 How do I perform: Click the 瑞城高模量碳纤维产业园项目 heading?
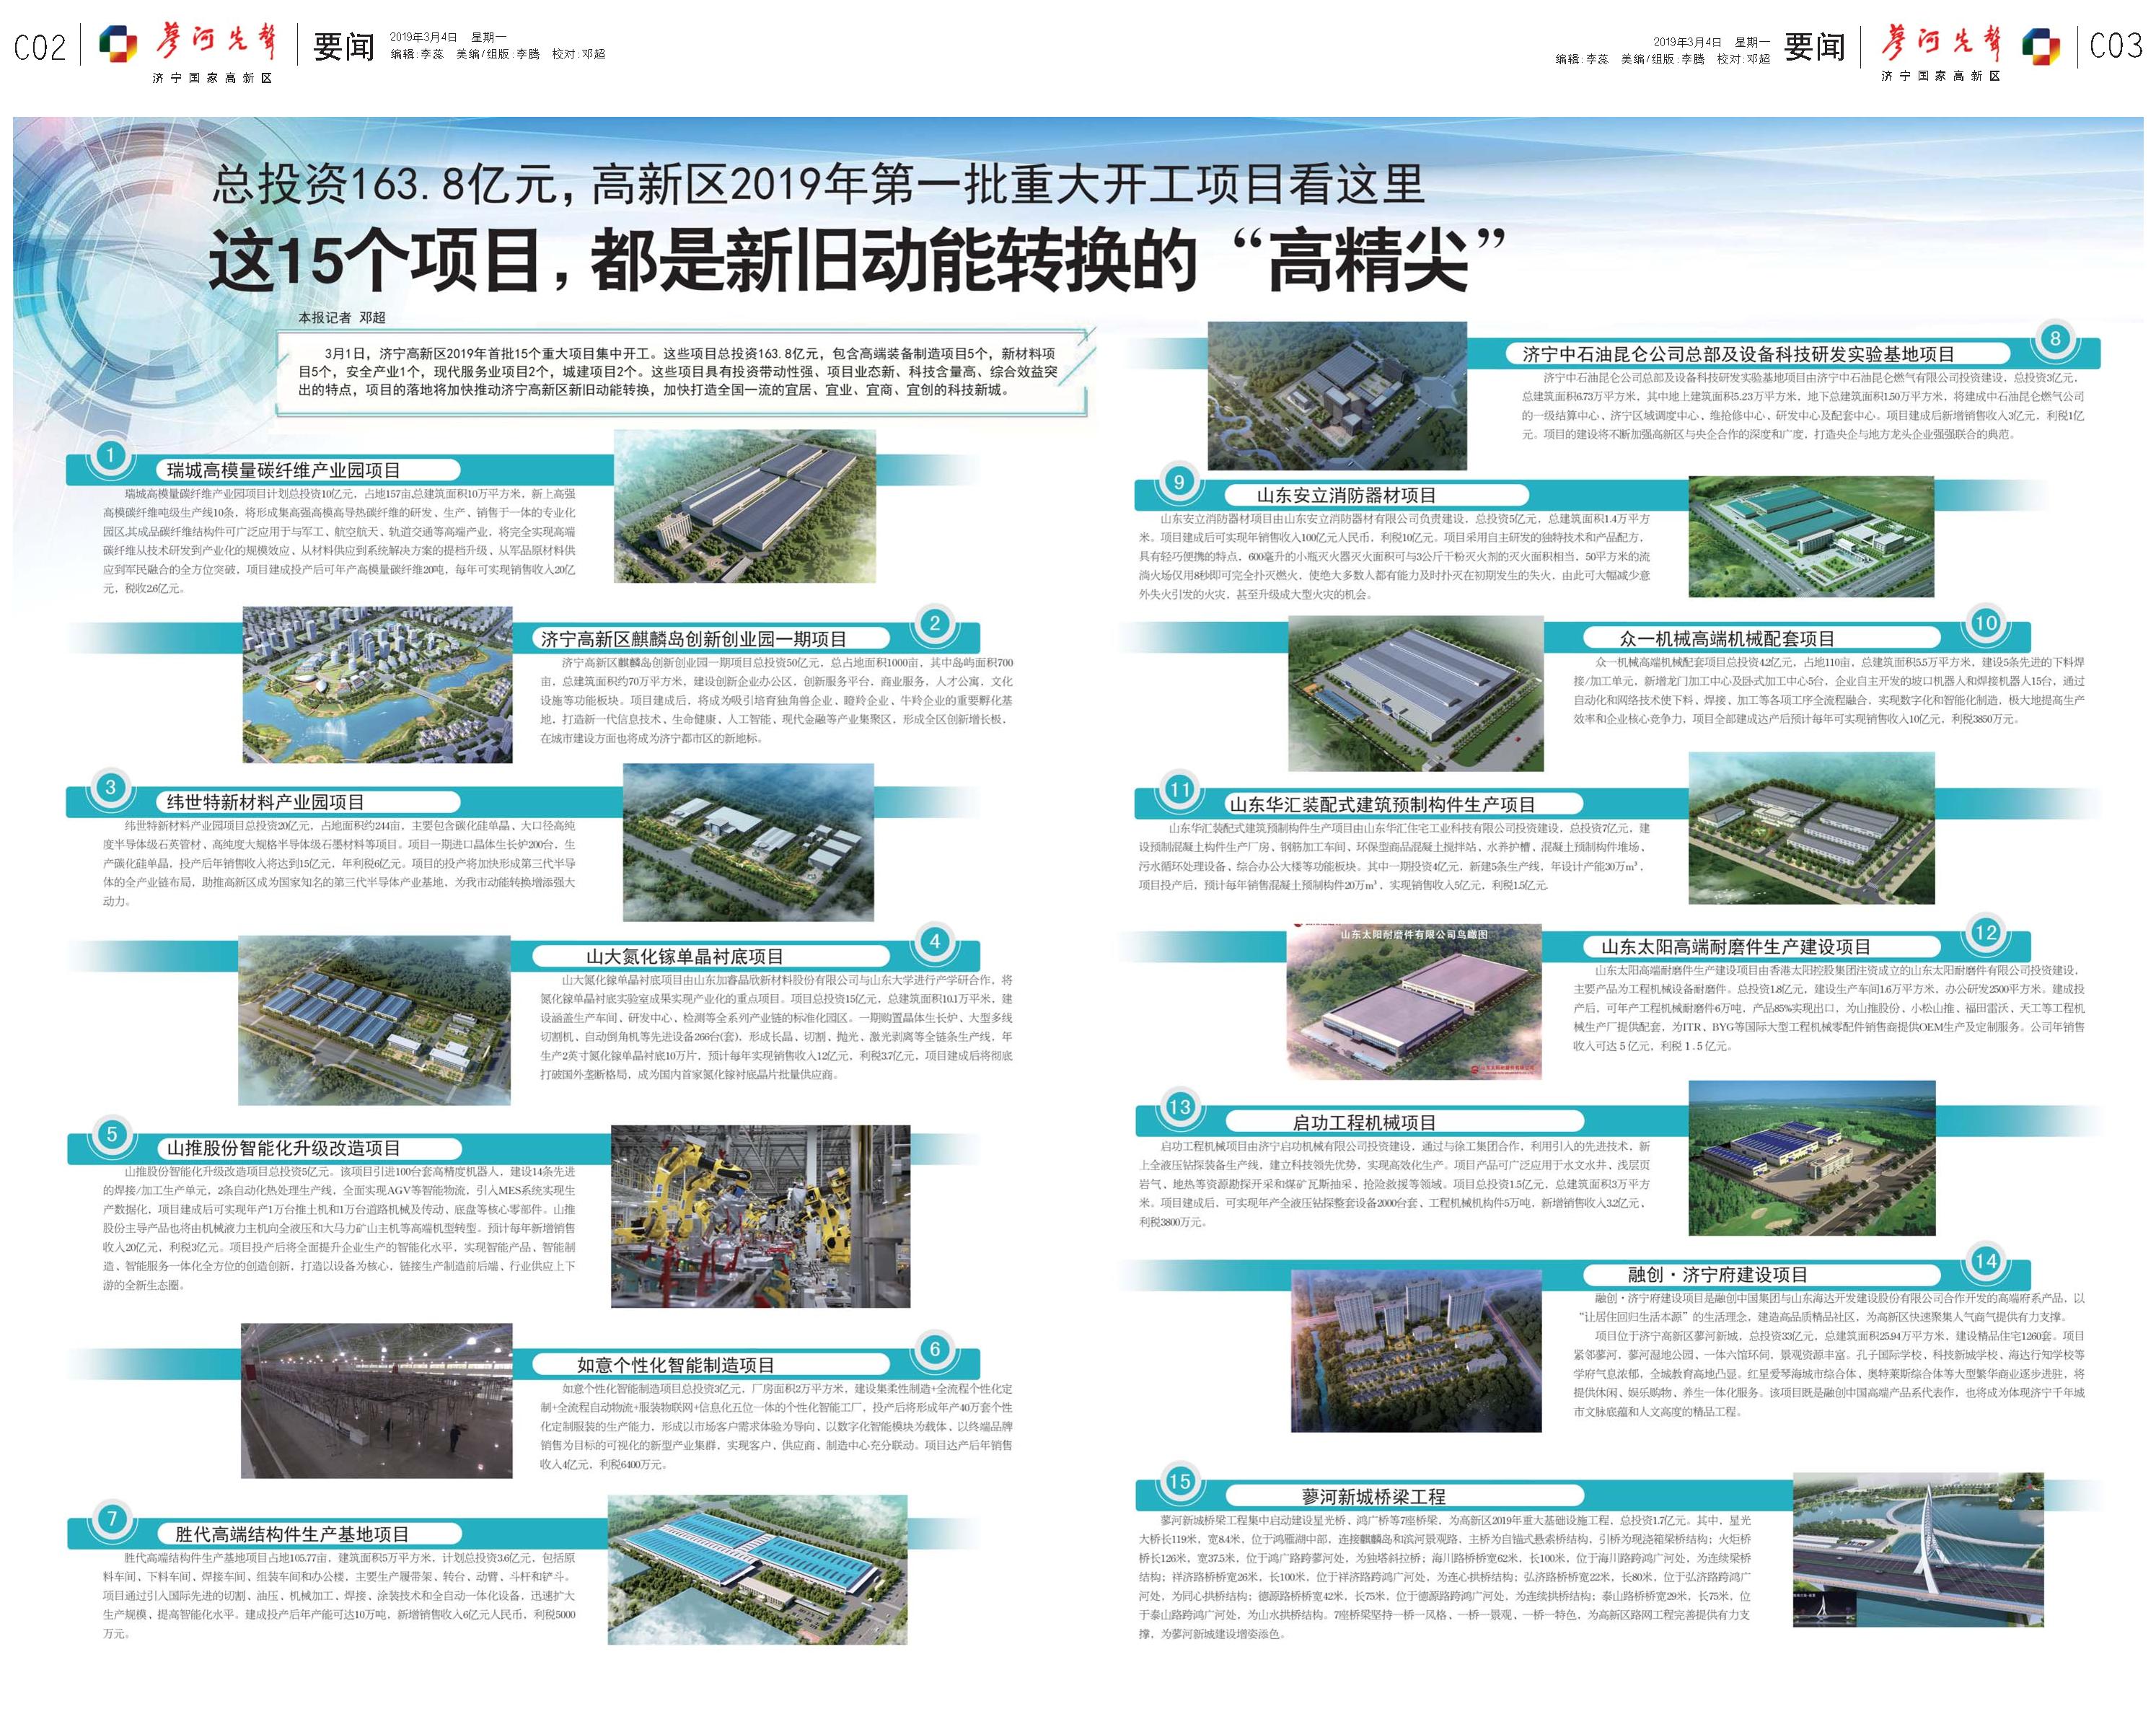(283, 471)
